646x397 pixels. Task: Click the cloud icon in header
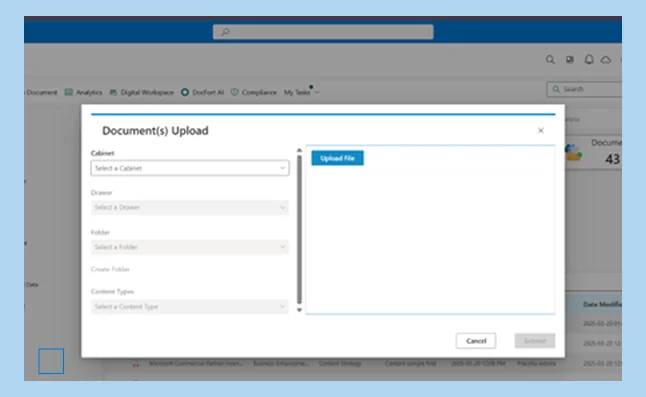(x=606, y=60)
